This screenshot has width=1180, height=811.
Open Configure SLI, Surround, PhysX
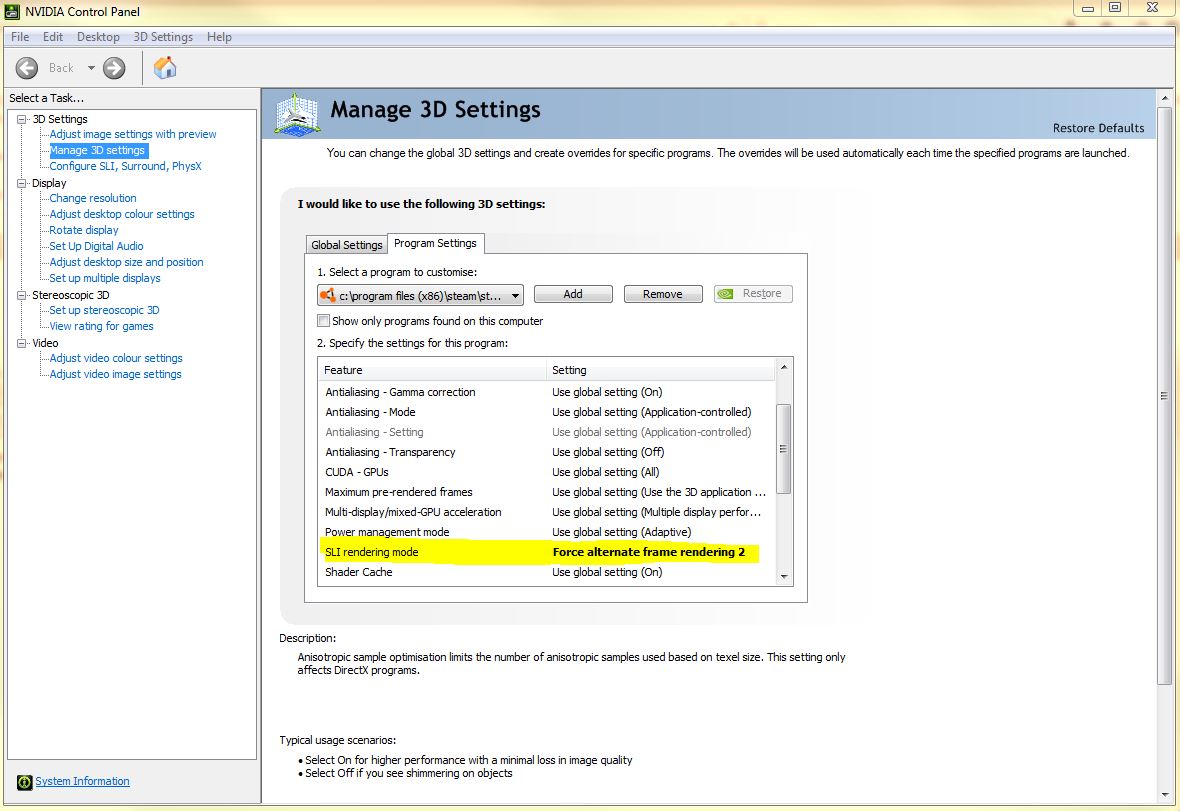coord(125,166)
